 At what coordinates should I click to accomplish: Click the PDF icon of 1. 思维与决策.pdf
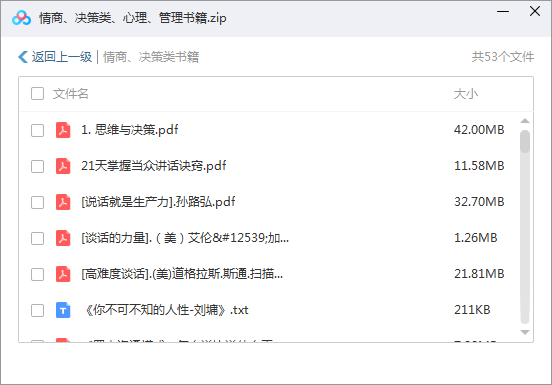tap(63, 130)
